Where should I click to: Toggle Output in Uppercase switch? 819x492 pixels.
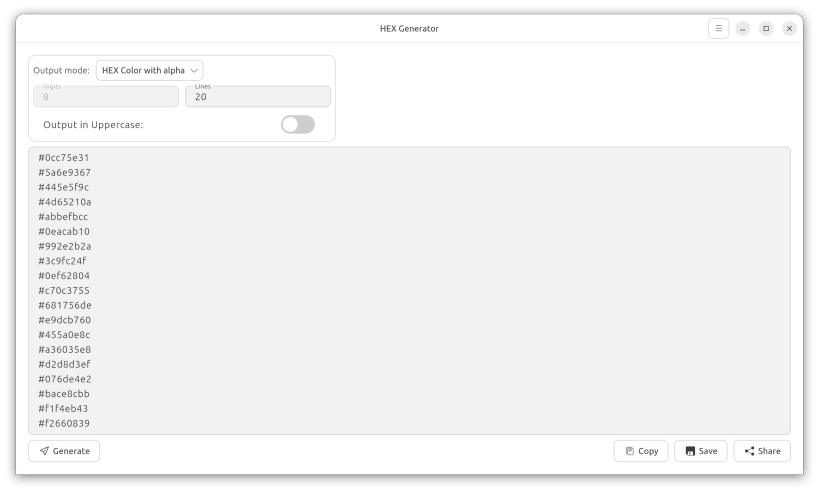pos(298,125)
